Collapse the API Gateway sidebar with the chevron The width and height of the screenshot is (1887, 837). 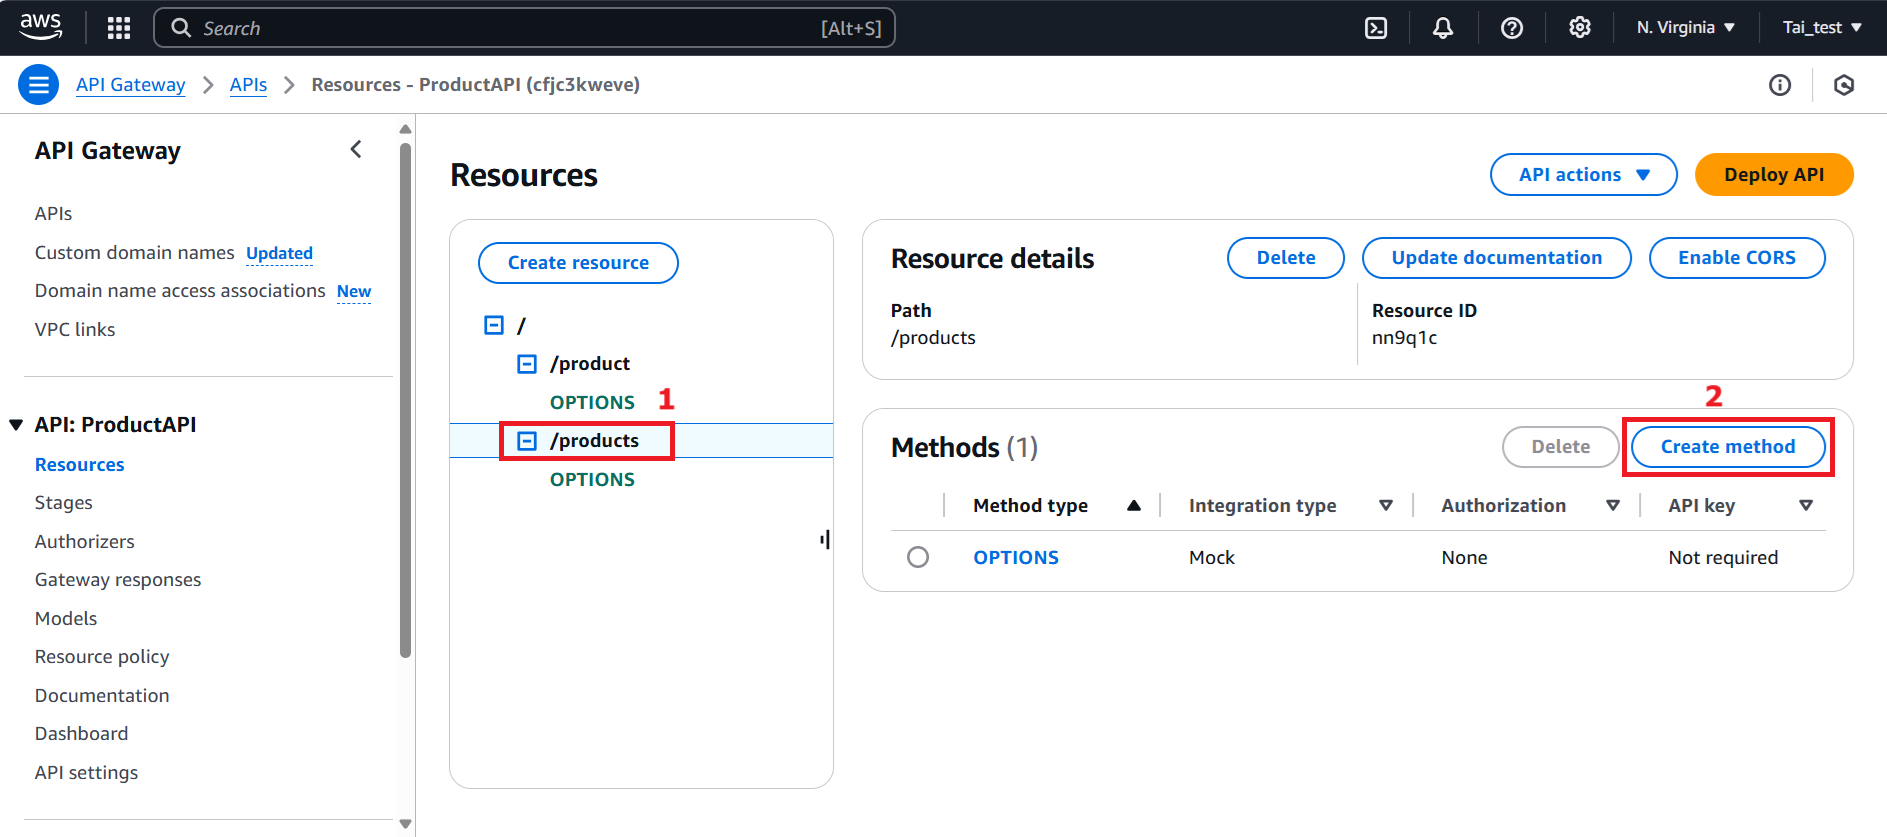[x=356, y=150]
